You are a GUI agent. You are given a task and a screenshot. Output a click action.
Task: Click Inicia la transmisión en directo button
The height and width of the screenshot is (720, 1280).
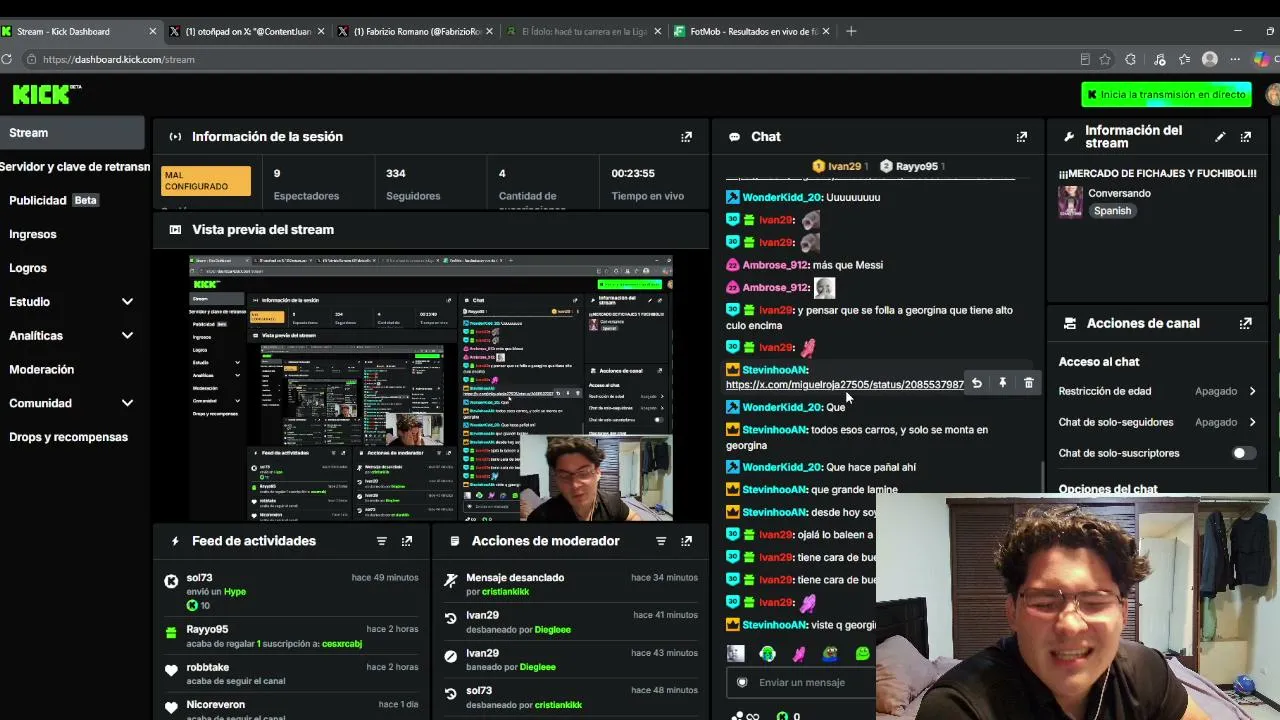(1166, 94)
